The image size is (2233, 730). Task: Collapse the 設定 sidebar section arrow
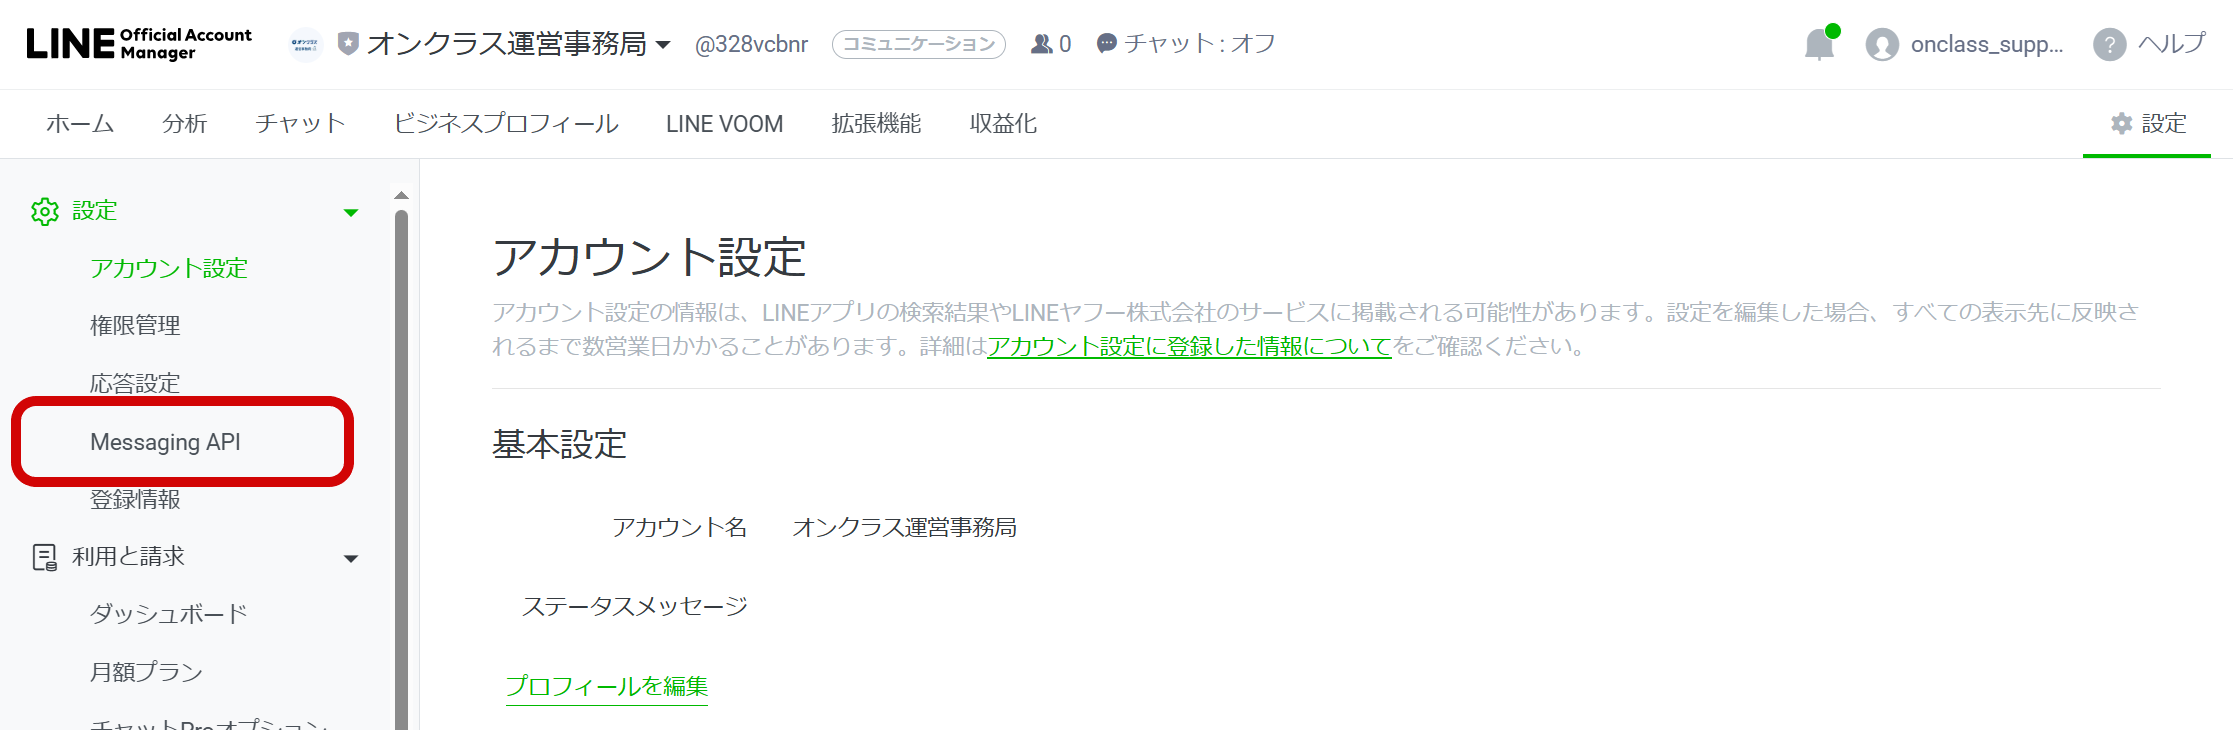(351, 213)
